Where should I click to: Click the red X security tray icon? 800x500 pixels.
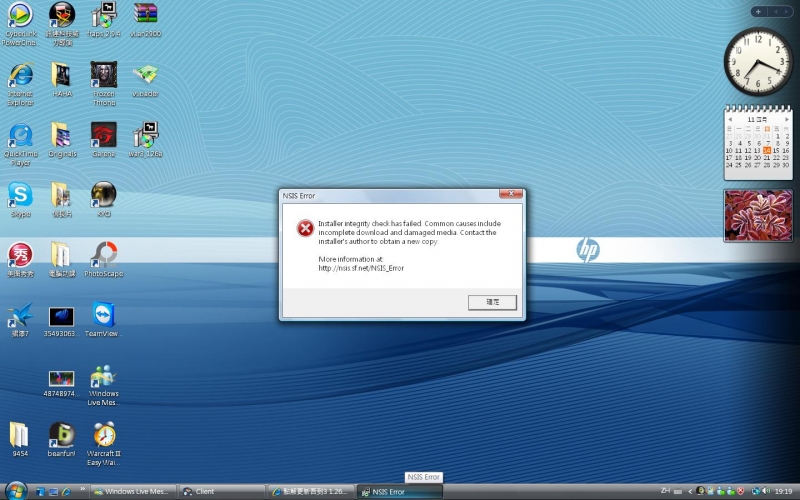tap(740, 491)
